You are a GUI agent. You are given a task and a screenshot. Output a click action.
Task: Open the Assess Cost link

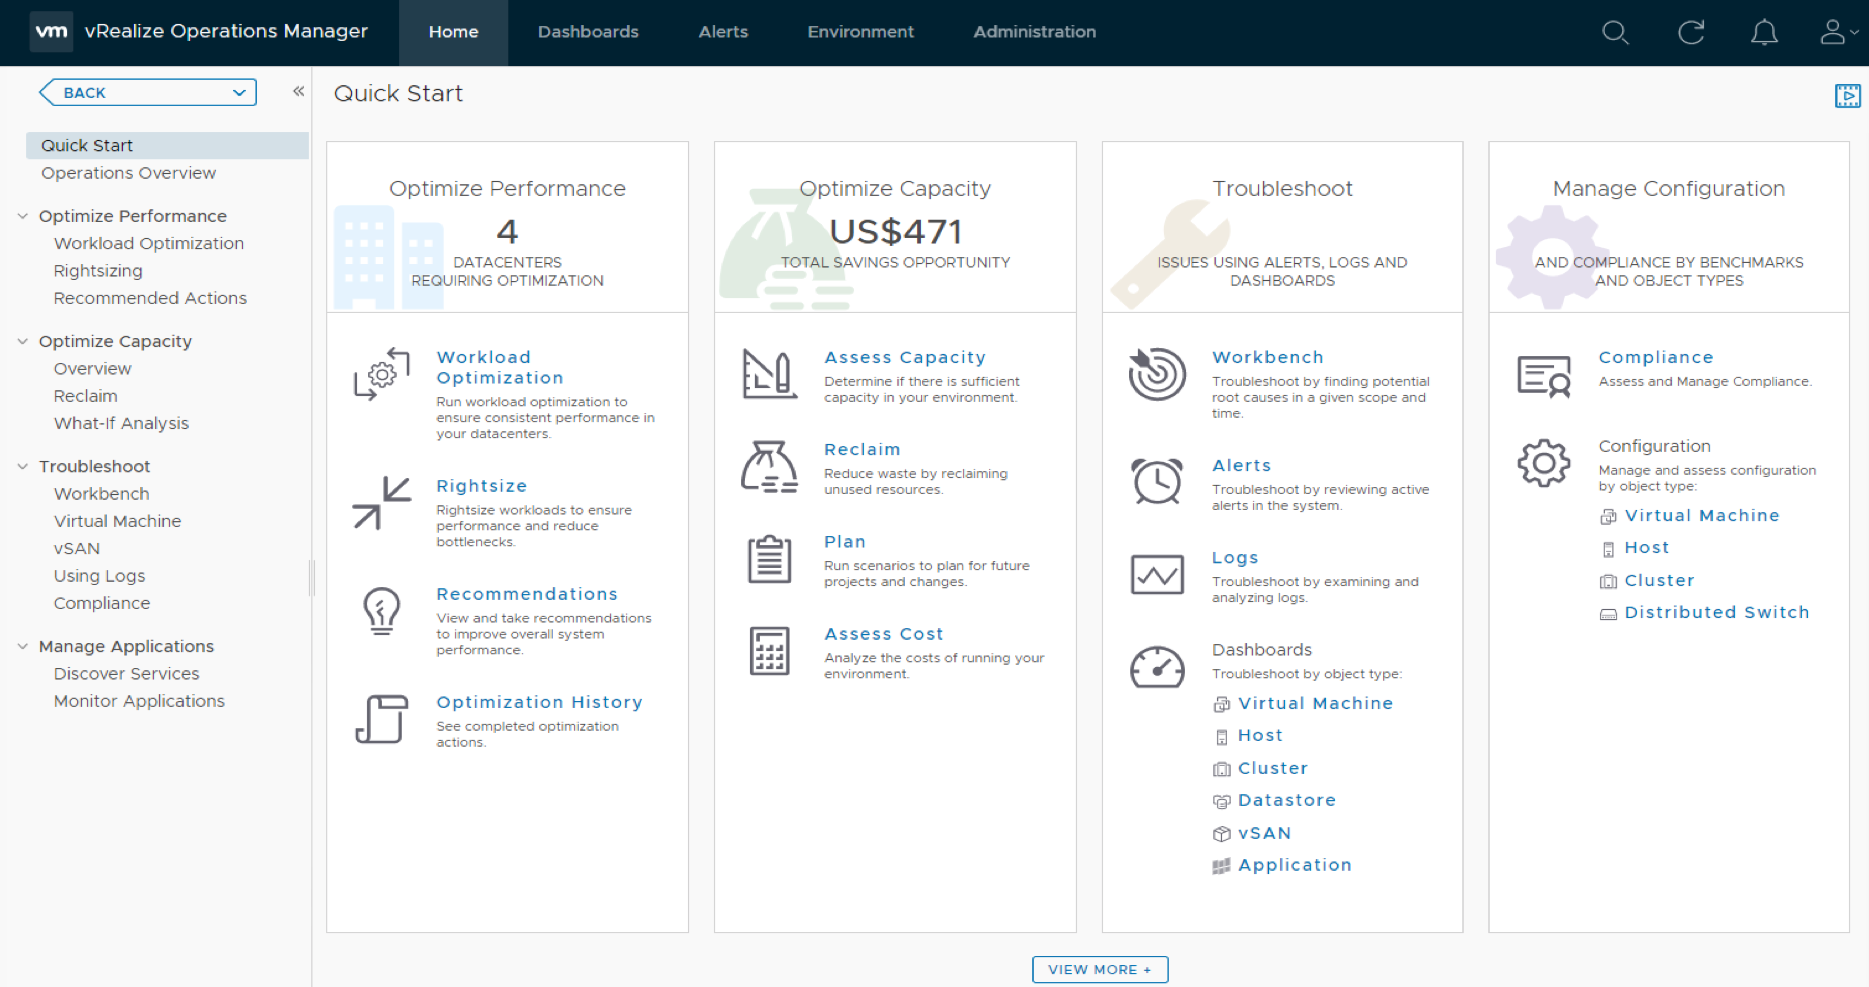(884, 634)
